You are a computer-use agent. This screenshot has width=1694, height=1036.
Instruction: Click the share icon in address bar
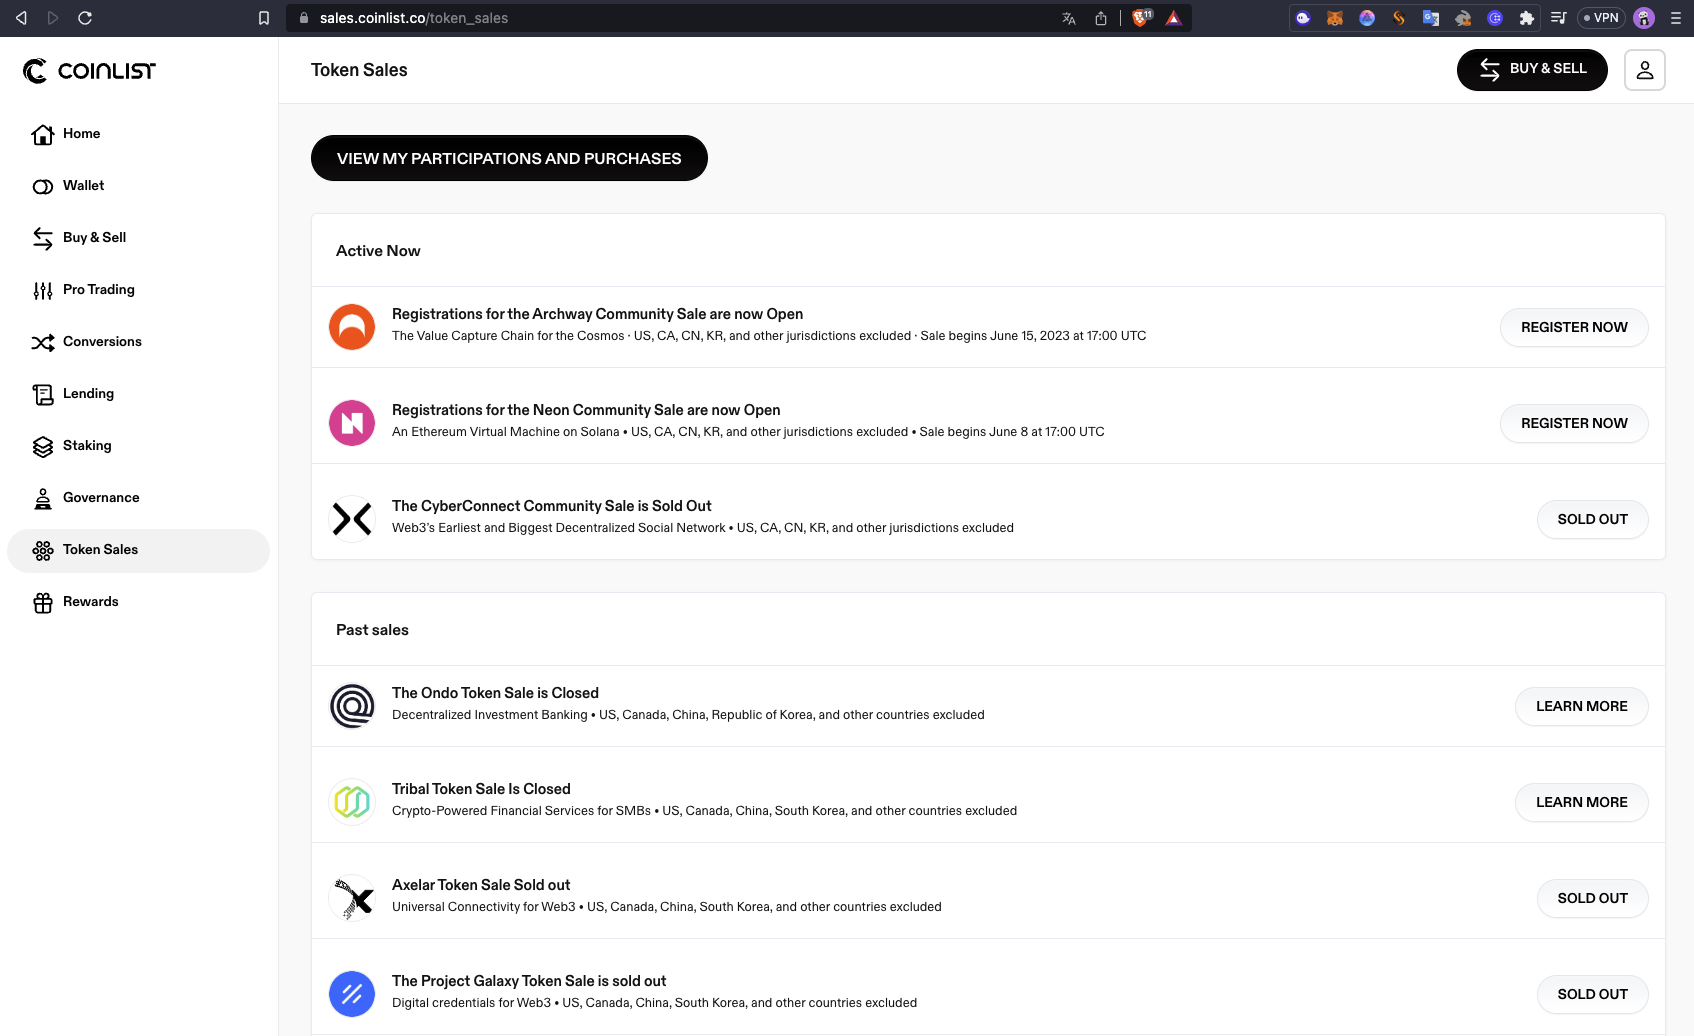coord(1101,18)
